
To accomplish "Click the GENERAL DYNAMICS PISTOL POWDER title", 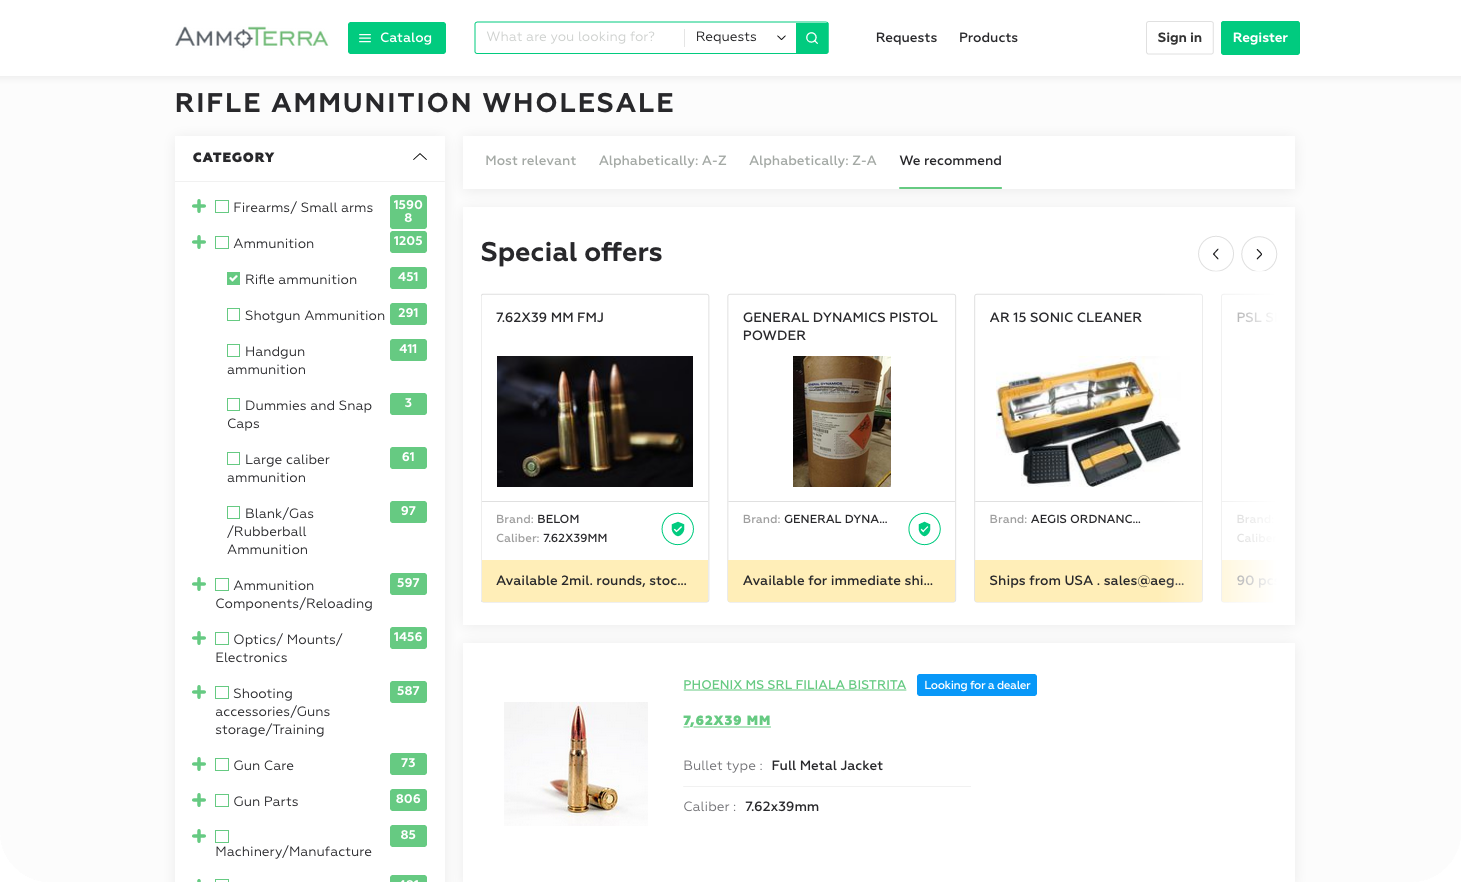I will (x=840, y=326).
